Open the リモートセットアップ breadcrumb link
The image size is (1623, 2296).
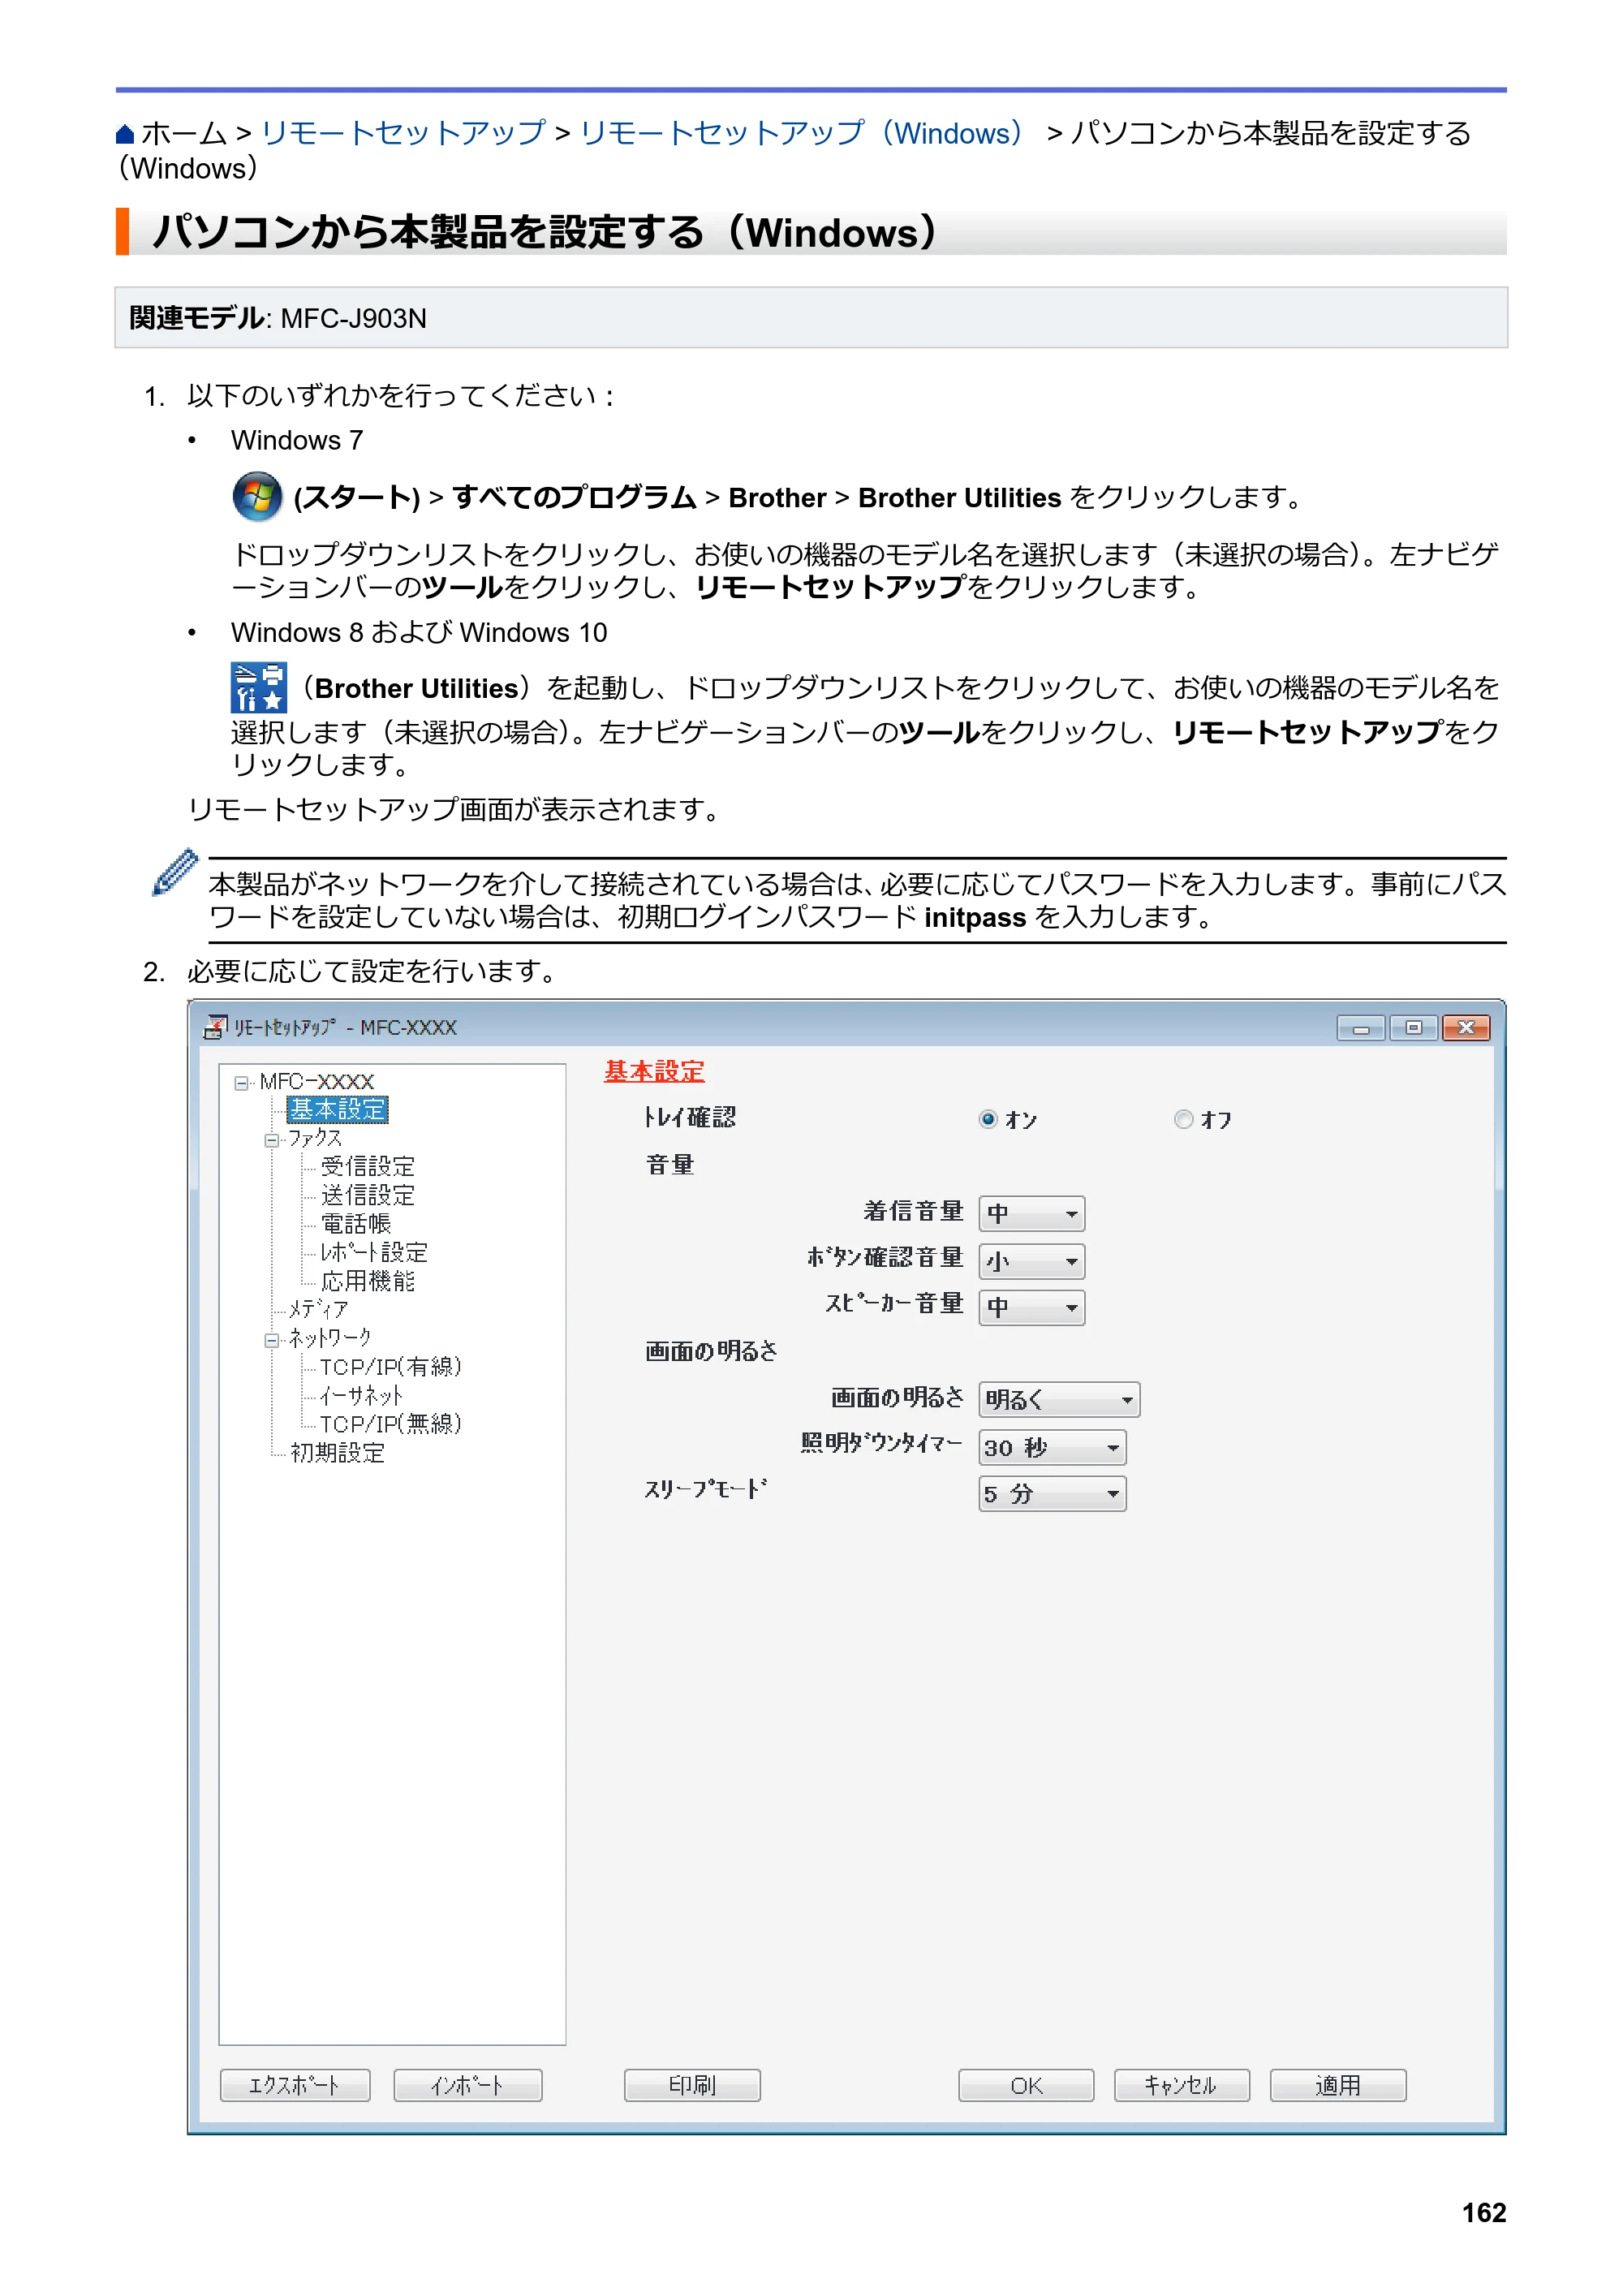403,133
